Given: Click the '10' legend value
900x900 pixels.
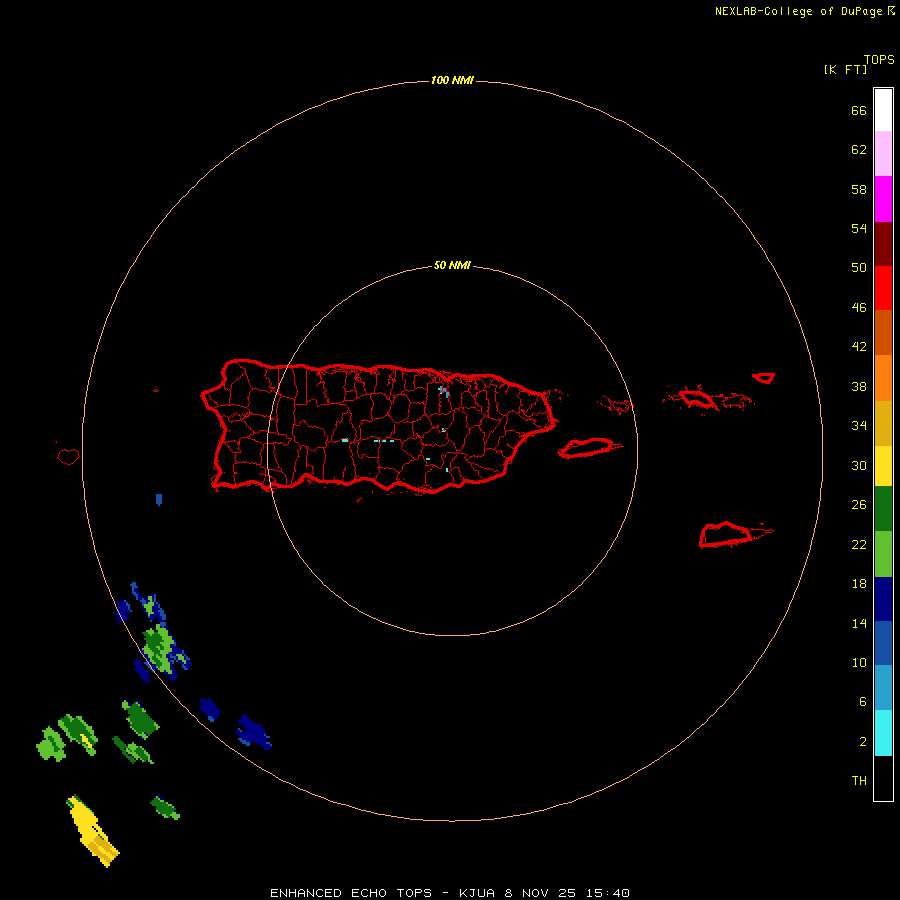Looking at the screenshot, I should pyautogui.click(x=859, y=663).
